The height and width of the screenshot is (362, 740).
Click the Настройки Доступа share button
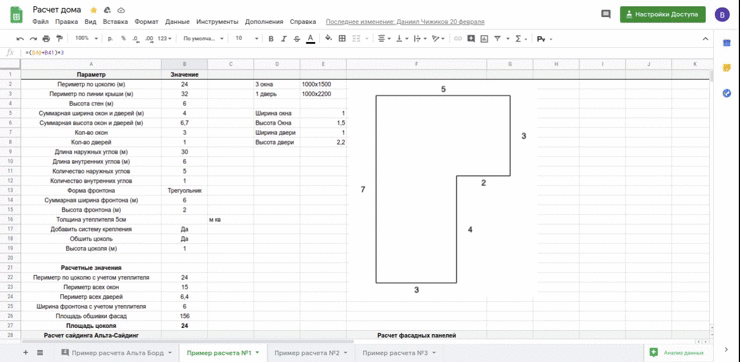pyautogui.click(x=663, y=14)
